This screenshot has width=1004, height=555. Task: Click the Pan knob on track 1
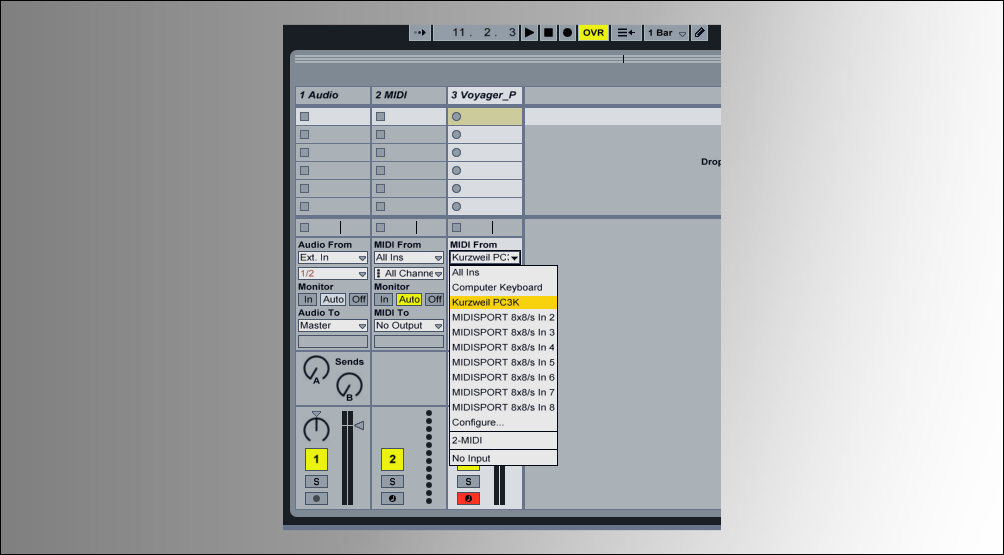click(316, 429)
